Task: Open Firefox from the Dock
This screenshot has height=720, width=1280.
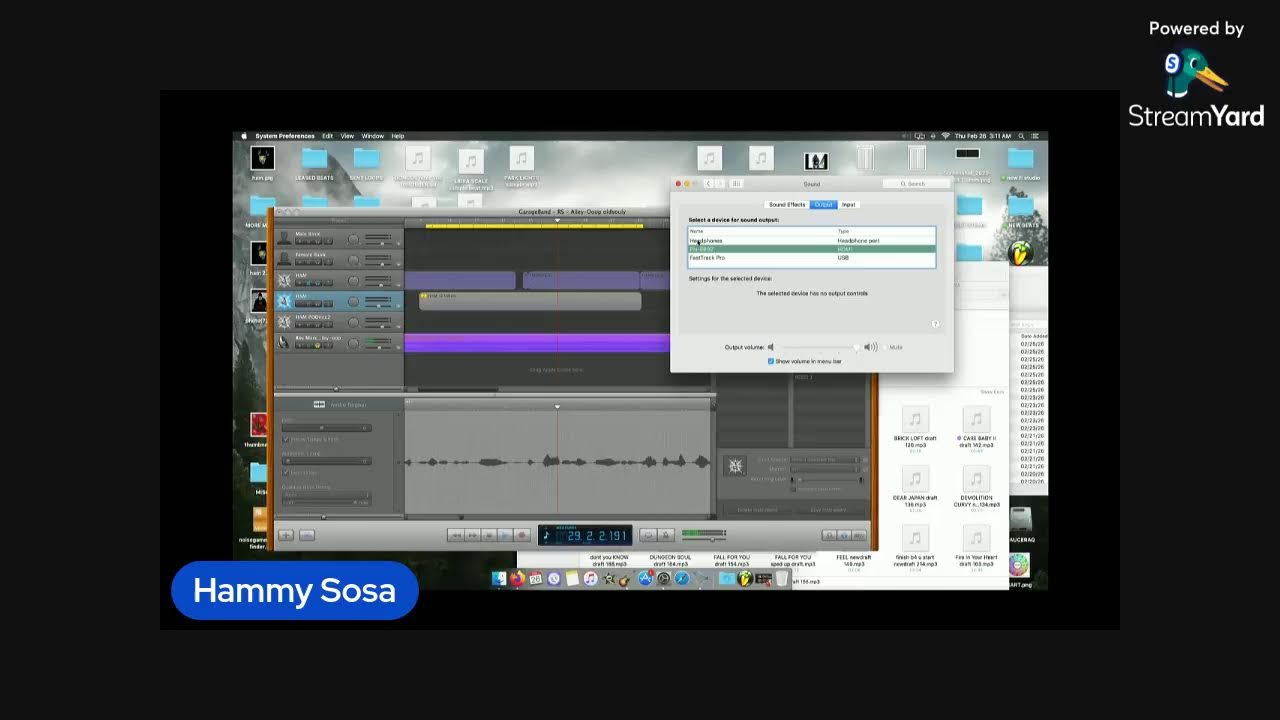Action: pyautogui.click(x=517, y=578)
